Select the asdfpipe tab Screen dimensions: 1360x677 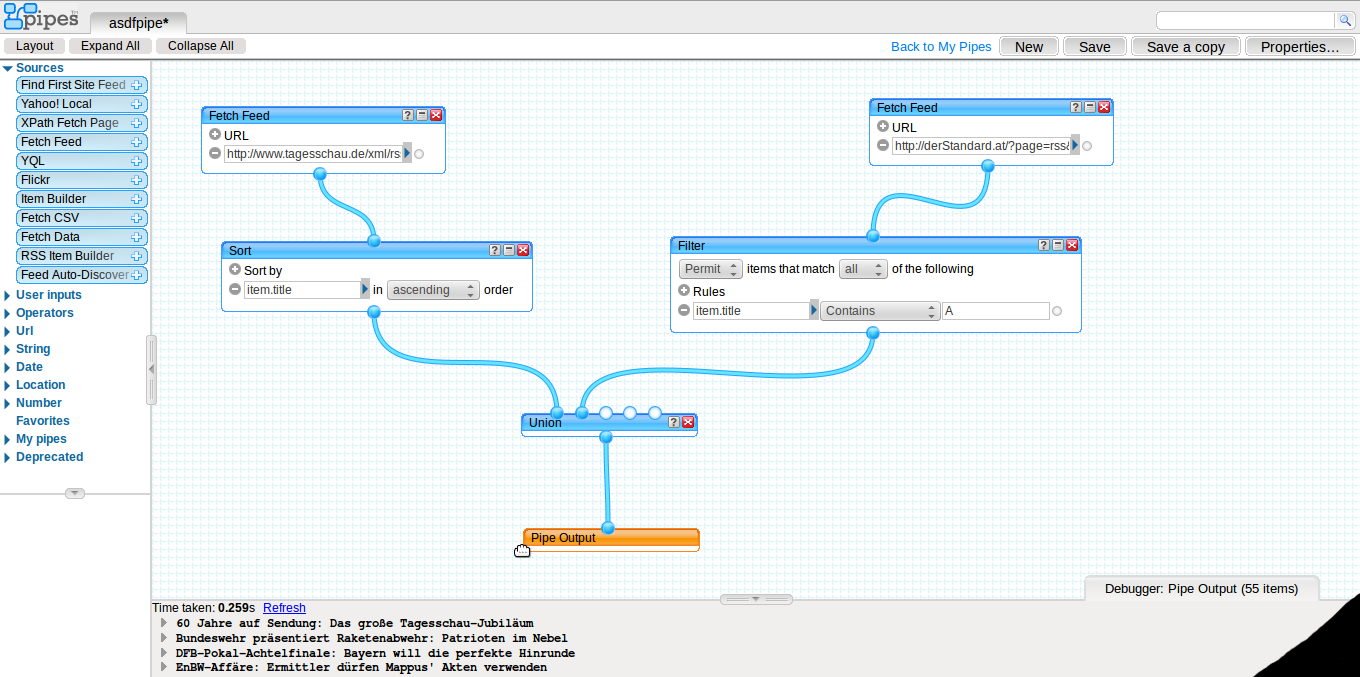[x=138, y=22]
